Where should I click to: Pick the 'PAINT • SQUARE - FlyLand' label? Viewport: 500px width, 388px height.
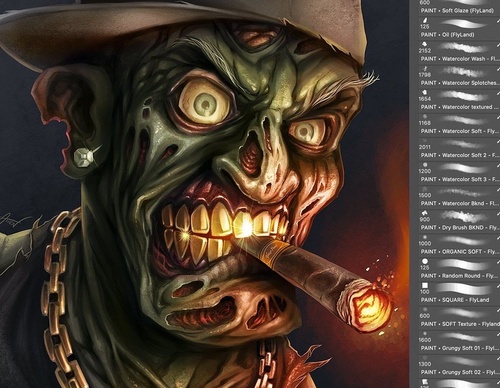tap(455, 300)
